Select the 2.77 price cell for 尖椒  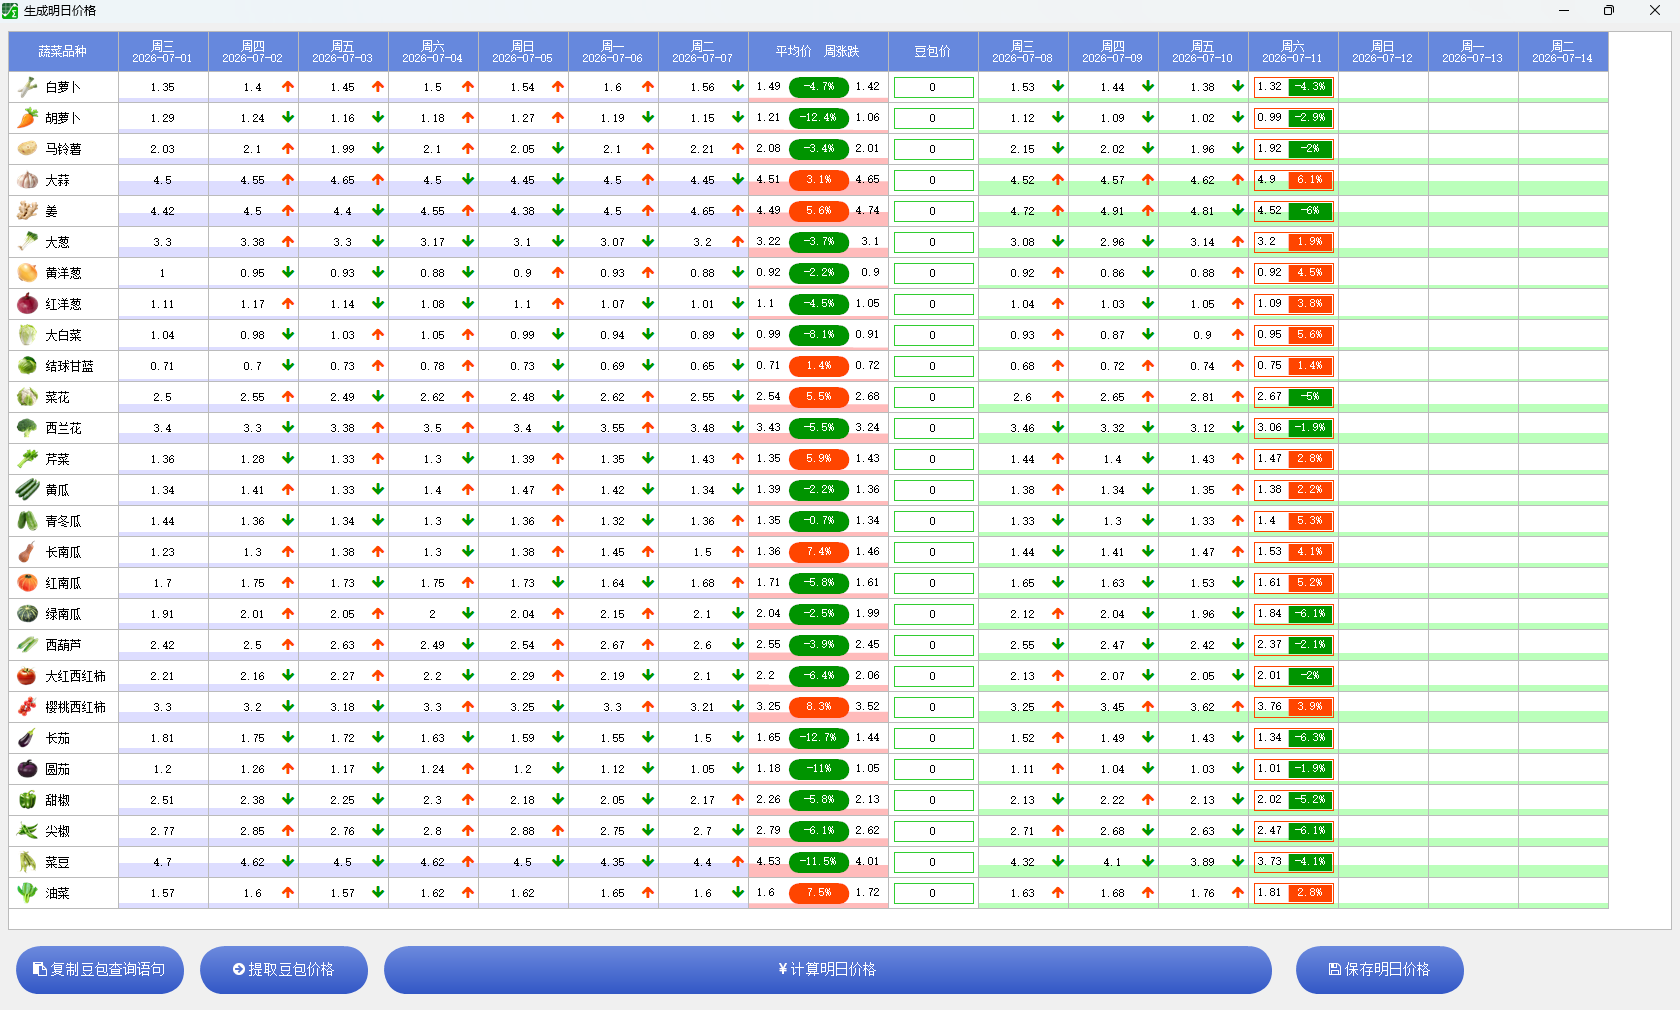[163, 831]
